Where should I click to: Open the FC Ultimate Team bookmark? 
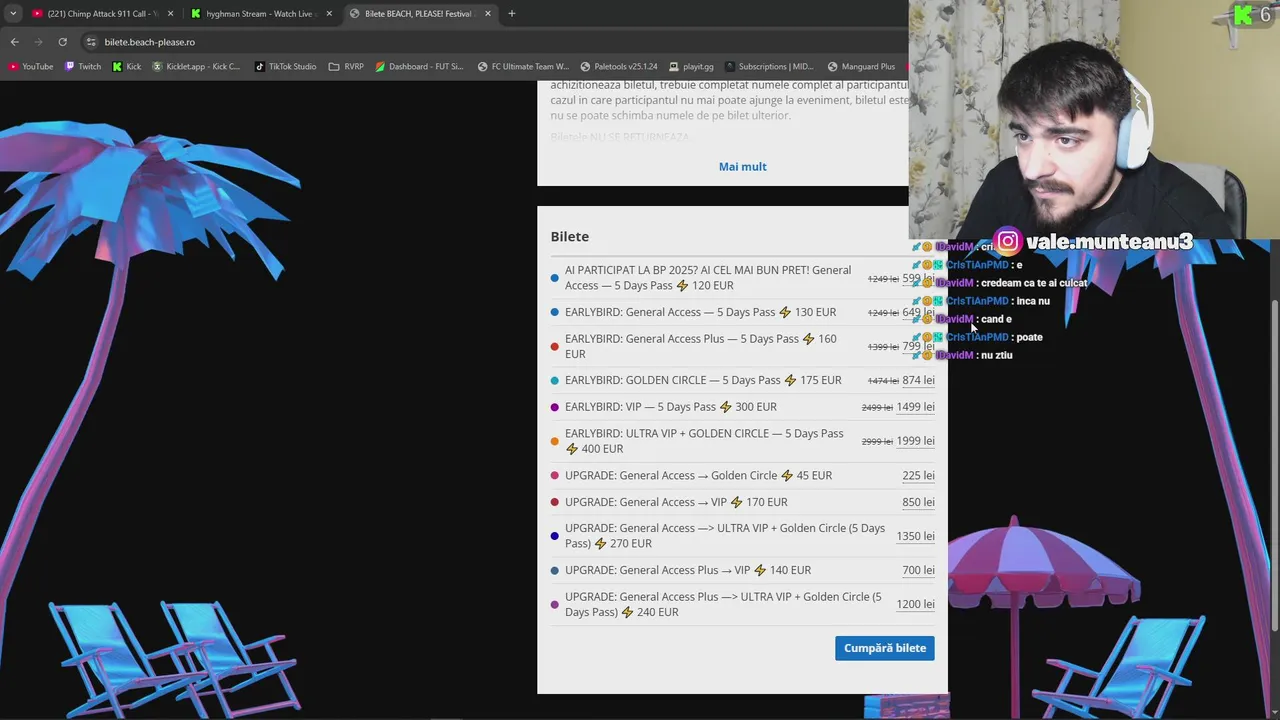[523, 67]
